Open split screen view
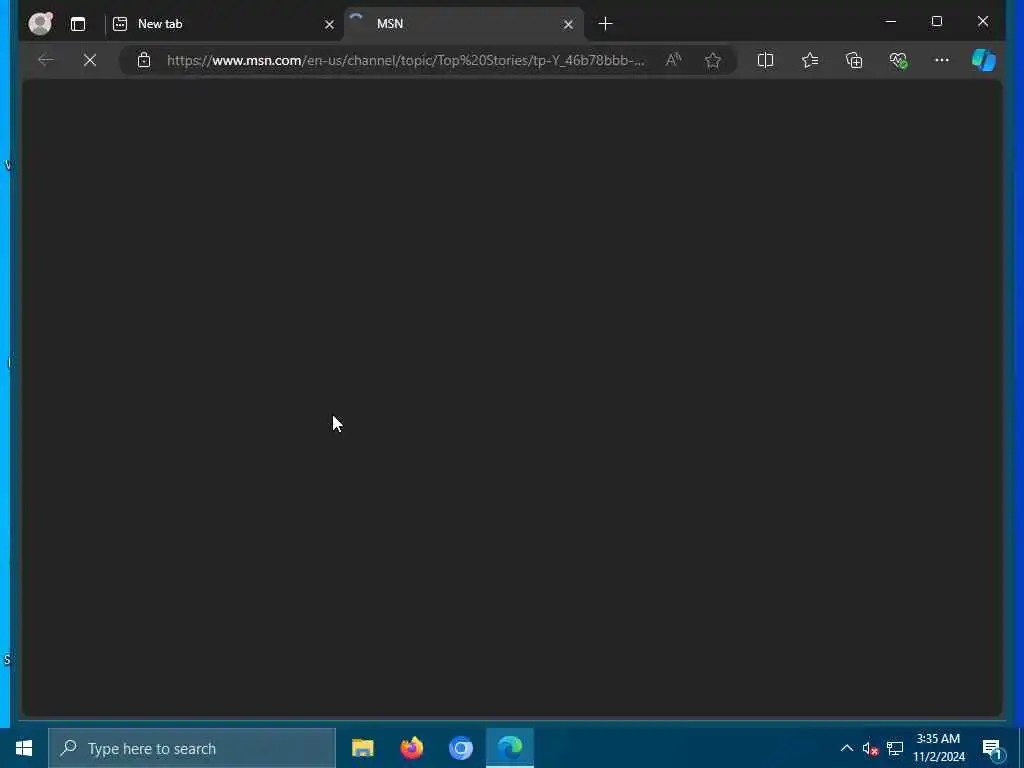The height and width of the screenshot is (768, 1024). (x=765, y=60)
